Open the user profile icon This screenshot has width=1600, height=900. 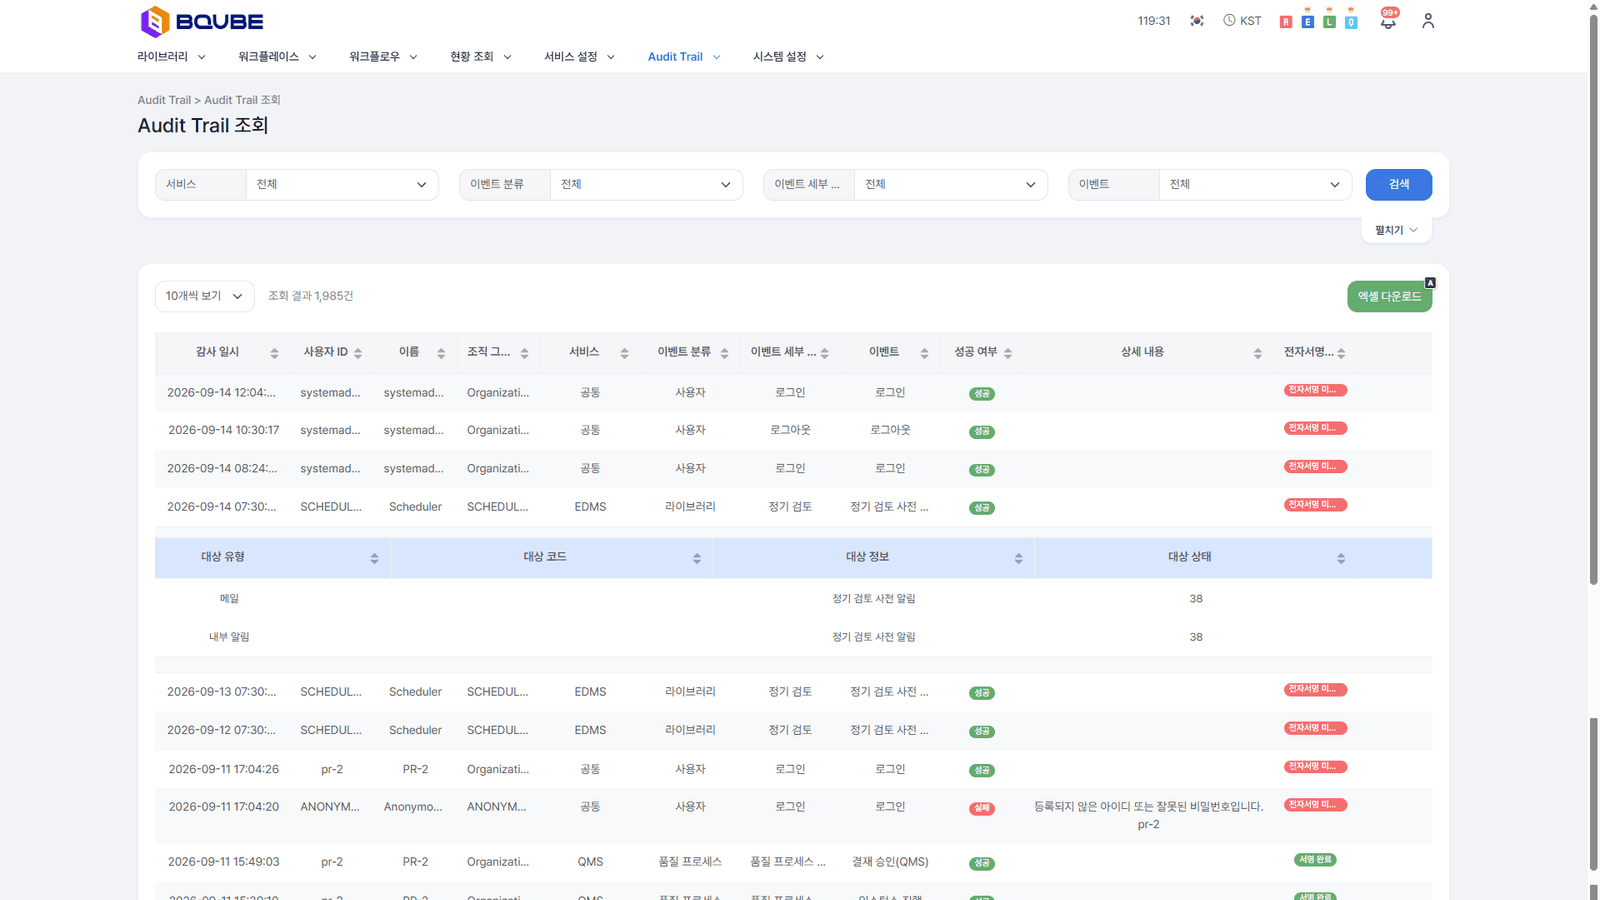tap(1428, 21)
